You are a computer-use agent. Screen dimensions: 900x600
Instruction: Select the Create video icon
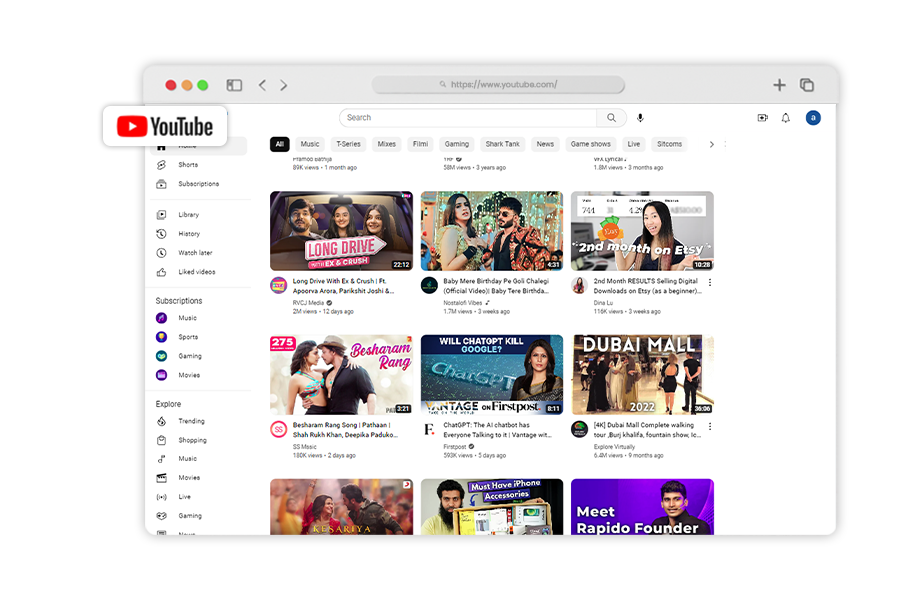coord(763,117)
